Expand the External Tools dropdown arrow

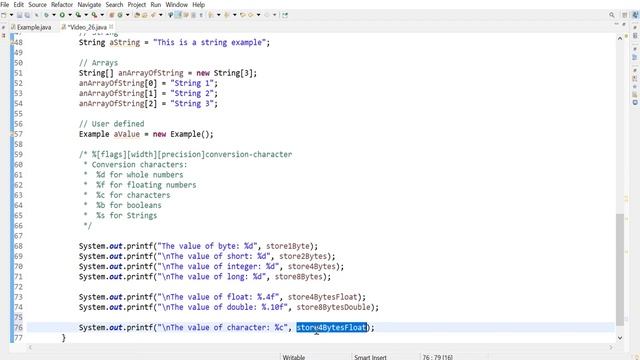tap(102, 15)
